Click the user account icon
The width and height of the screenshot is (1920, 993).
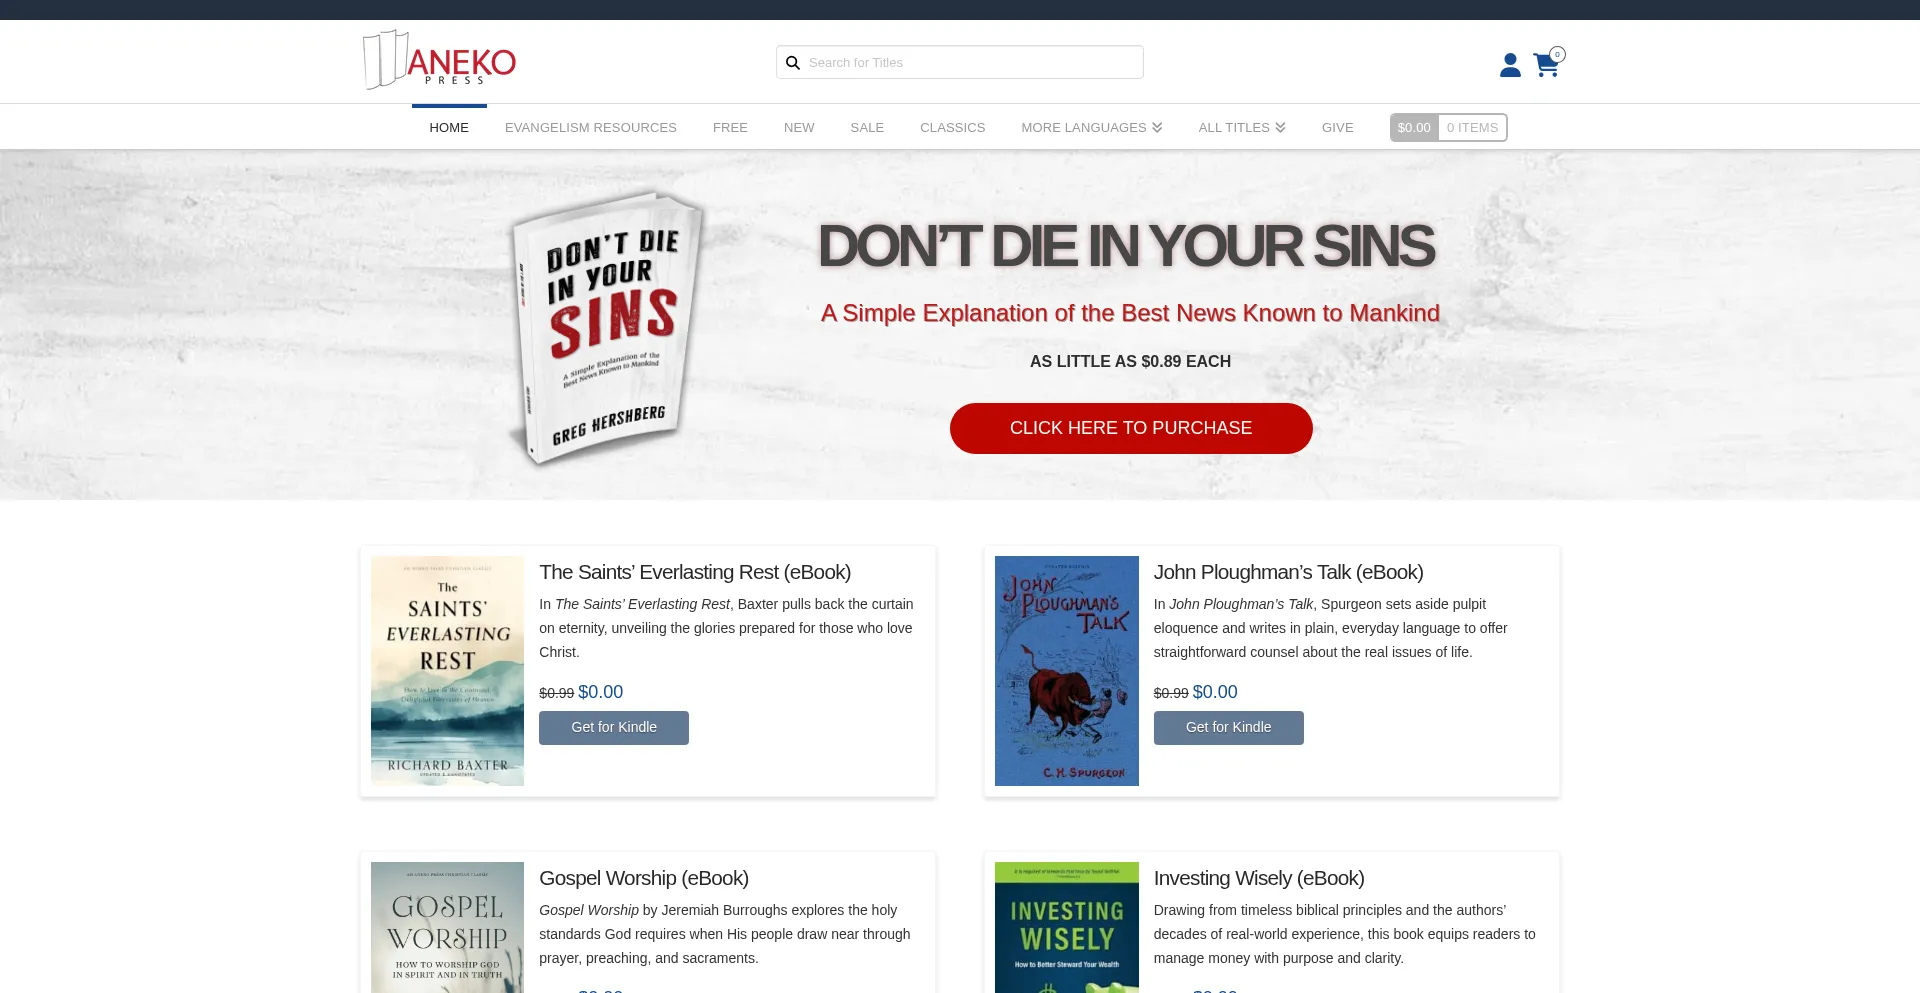(x=1510, y=65)
